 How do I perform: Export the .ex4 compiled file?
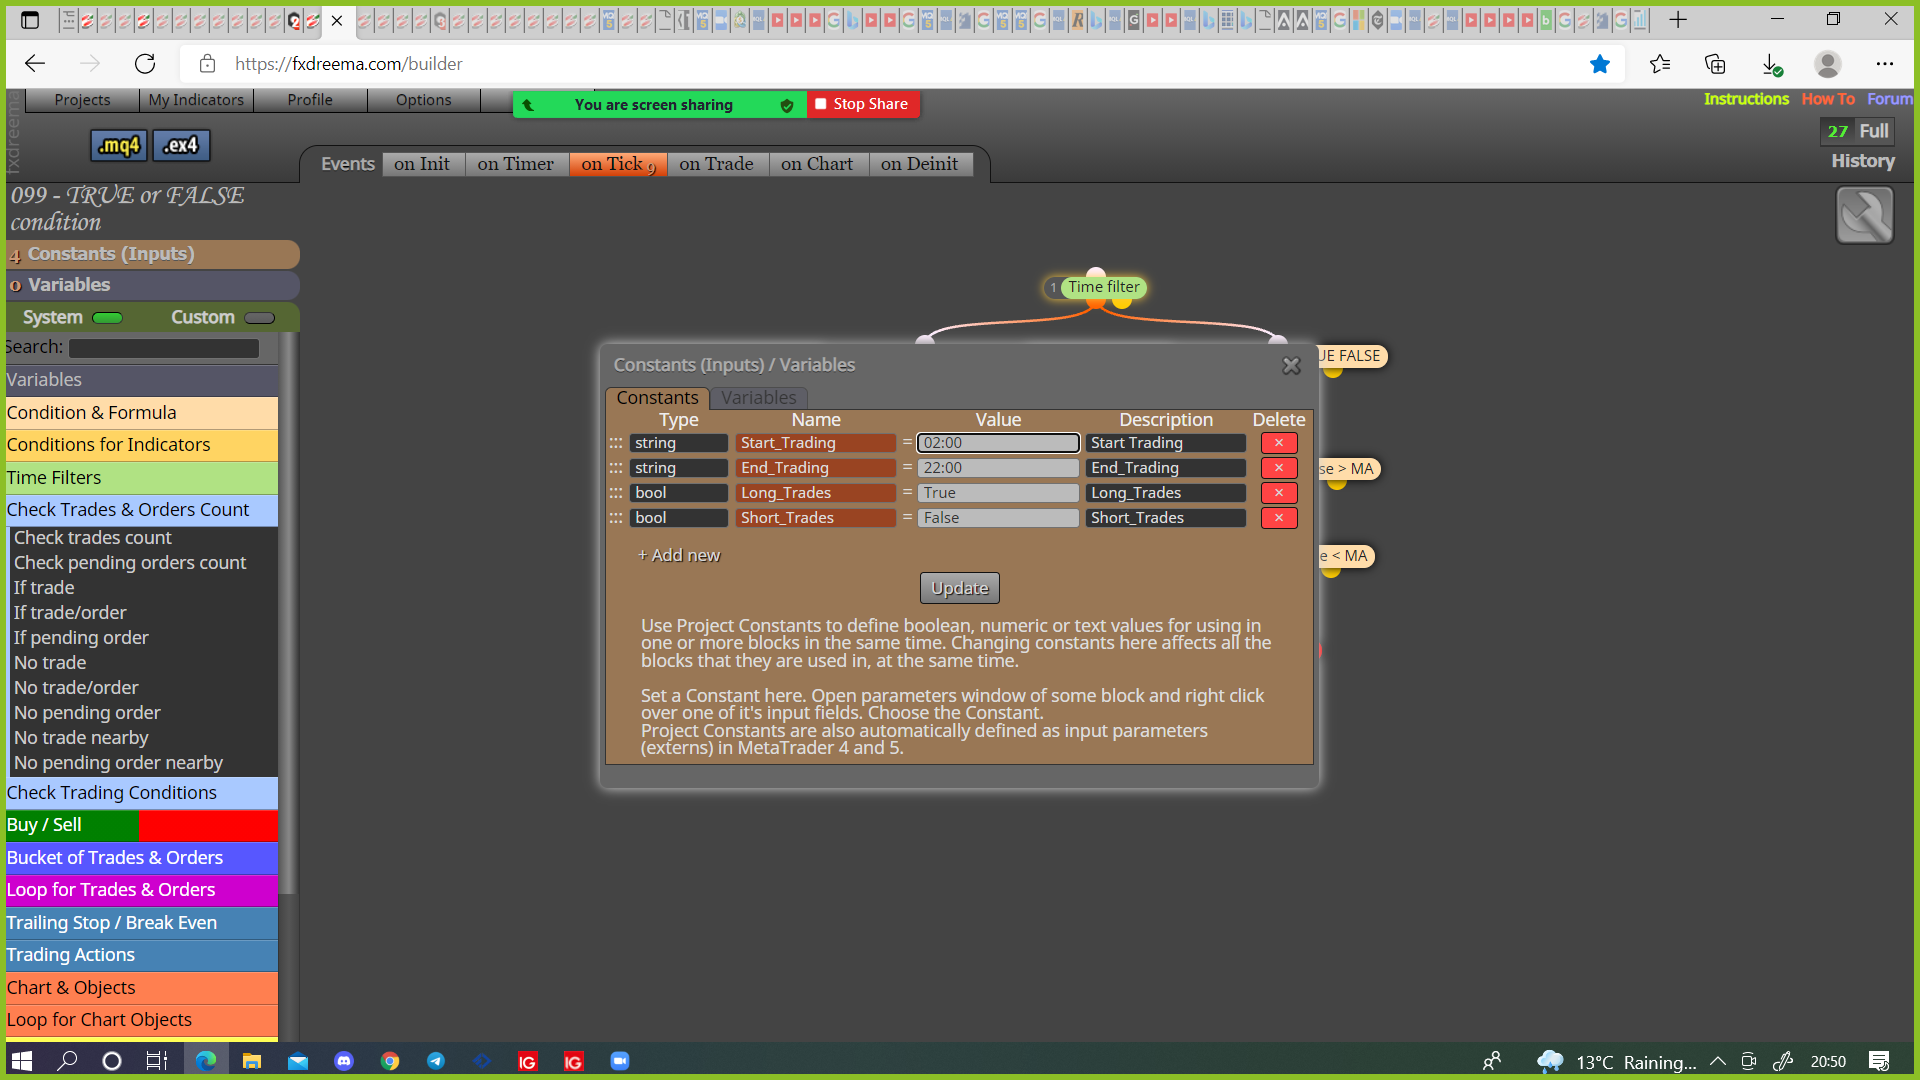coord(181,145)
